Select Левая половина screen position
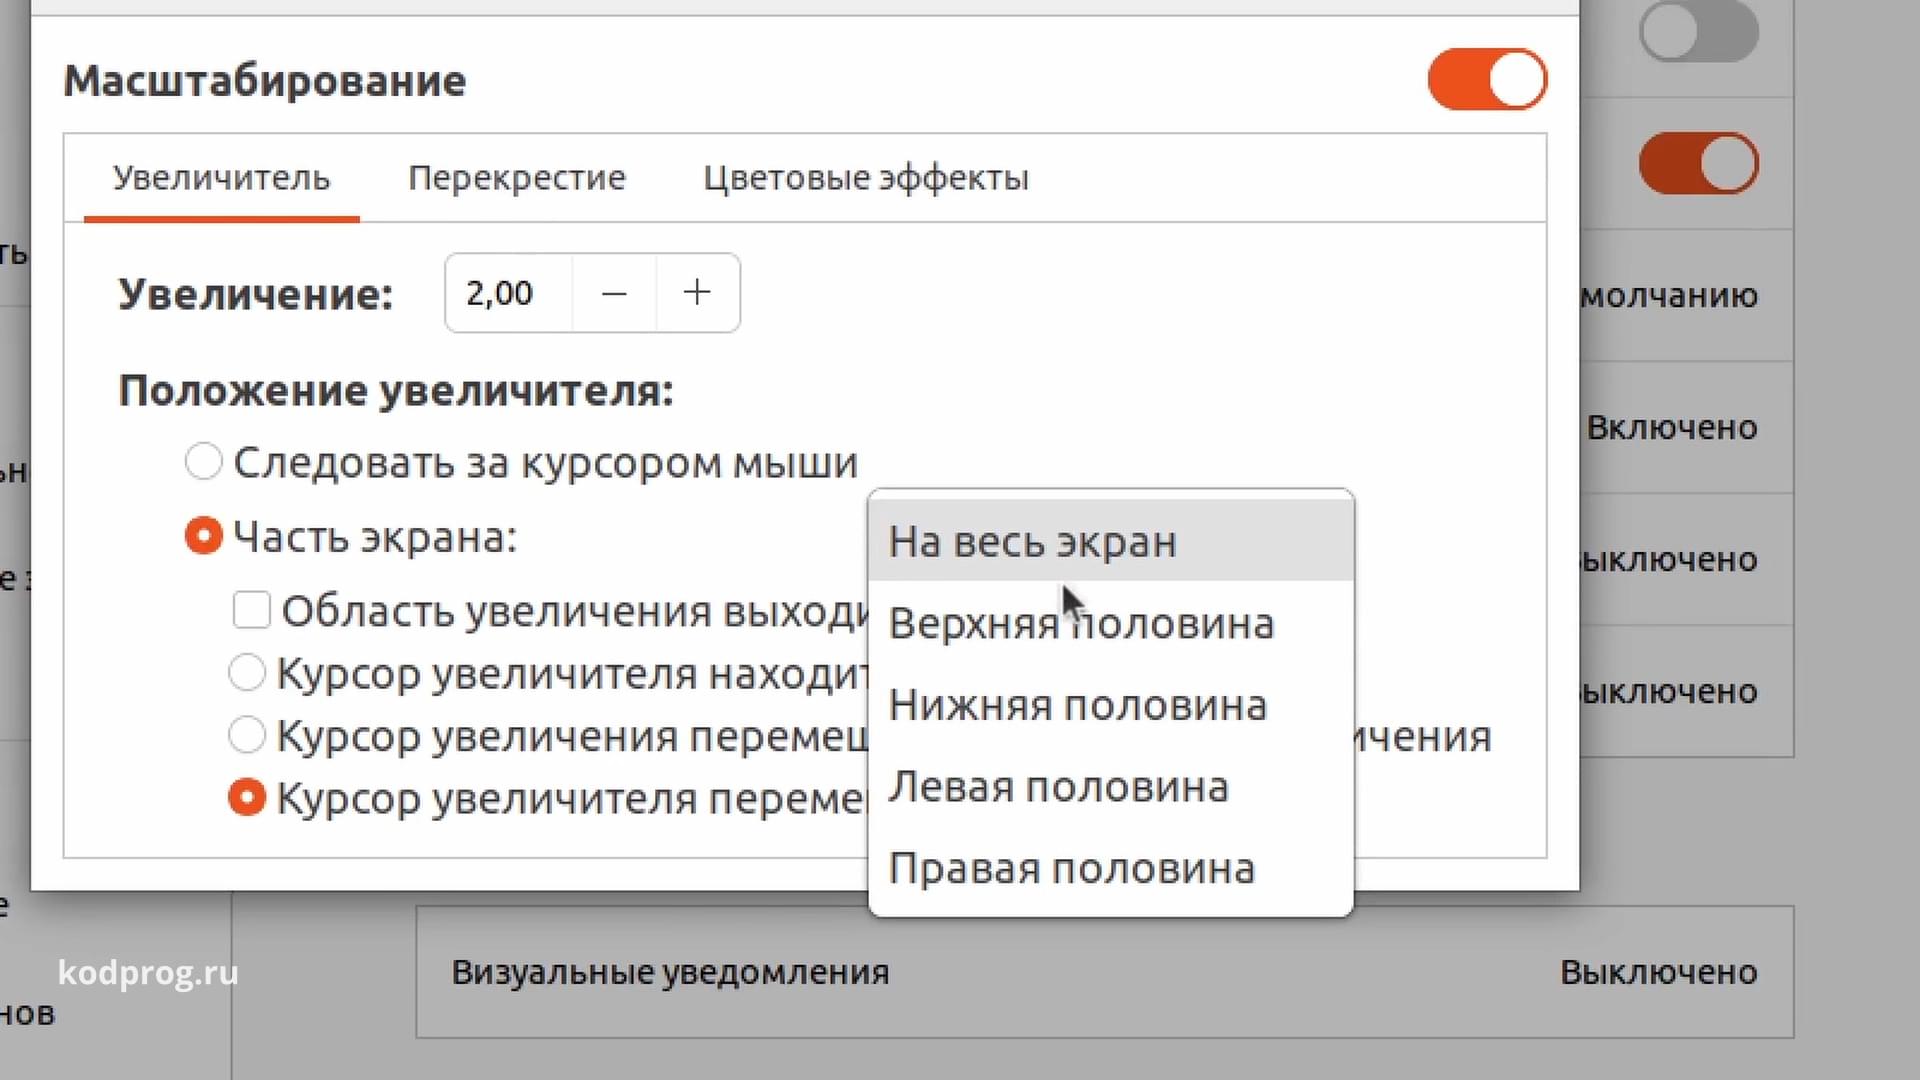The image size is (1920, 1080). (x=1056, y=785)
